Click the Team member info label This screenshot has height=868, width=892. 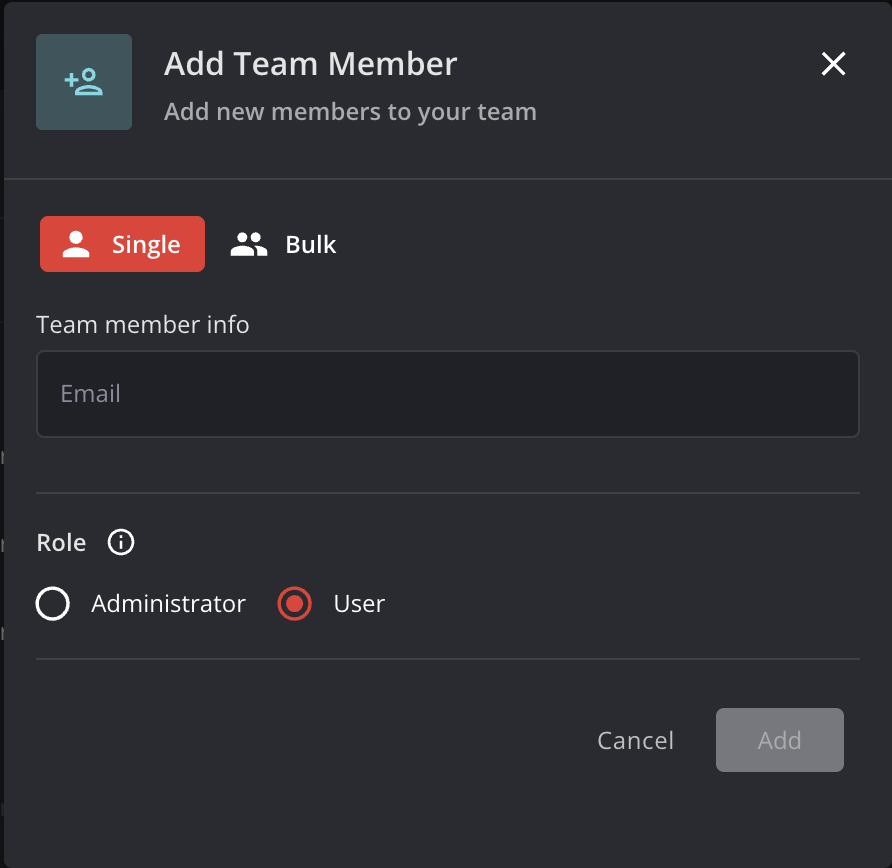pyautogui.click(x=143, y=325)
